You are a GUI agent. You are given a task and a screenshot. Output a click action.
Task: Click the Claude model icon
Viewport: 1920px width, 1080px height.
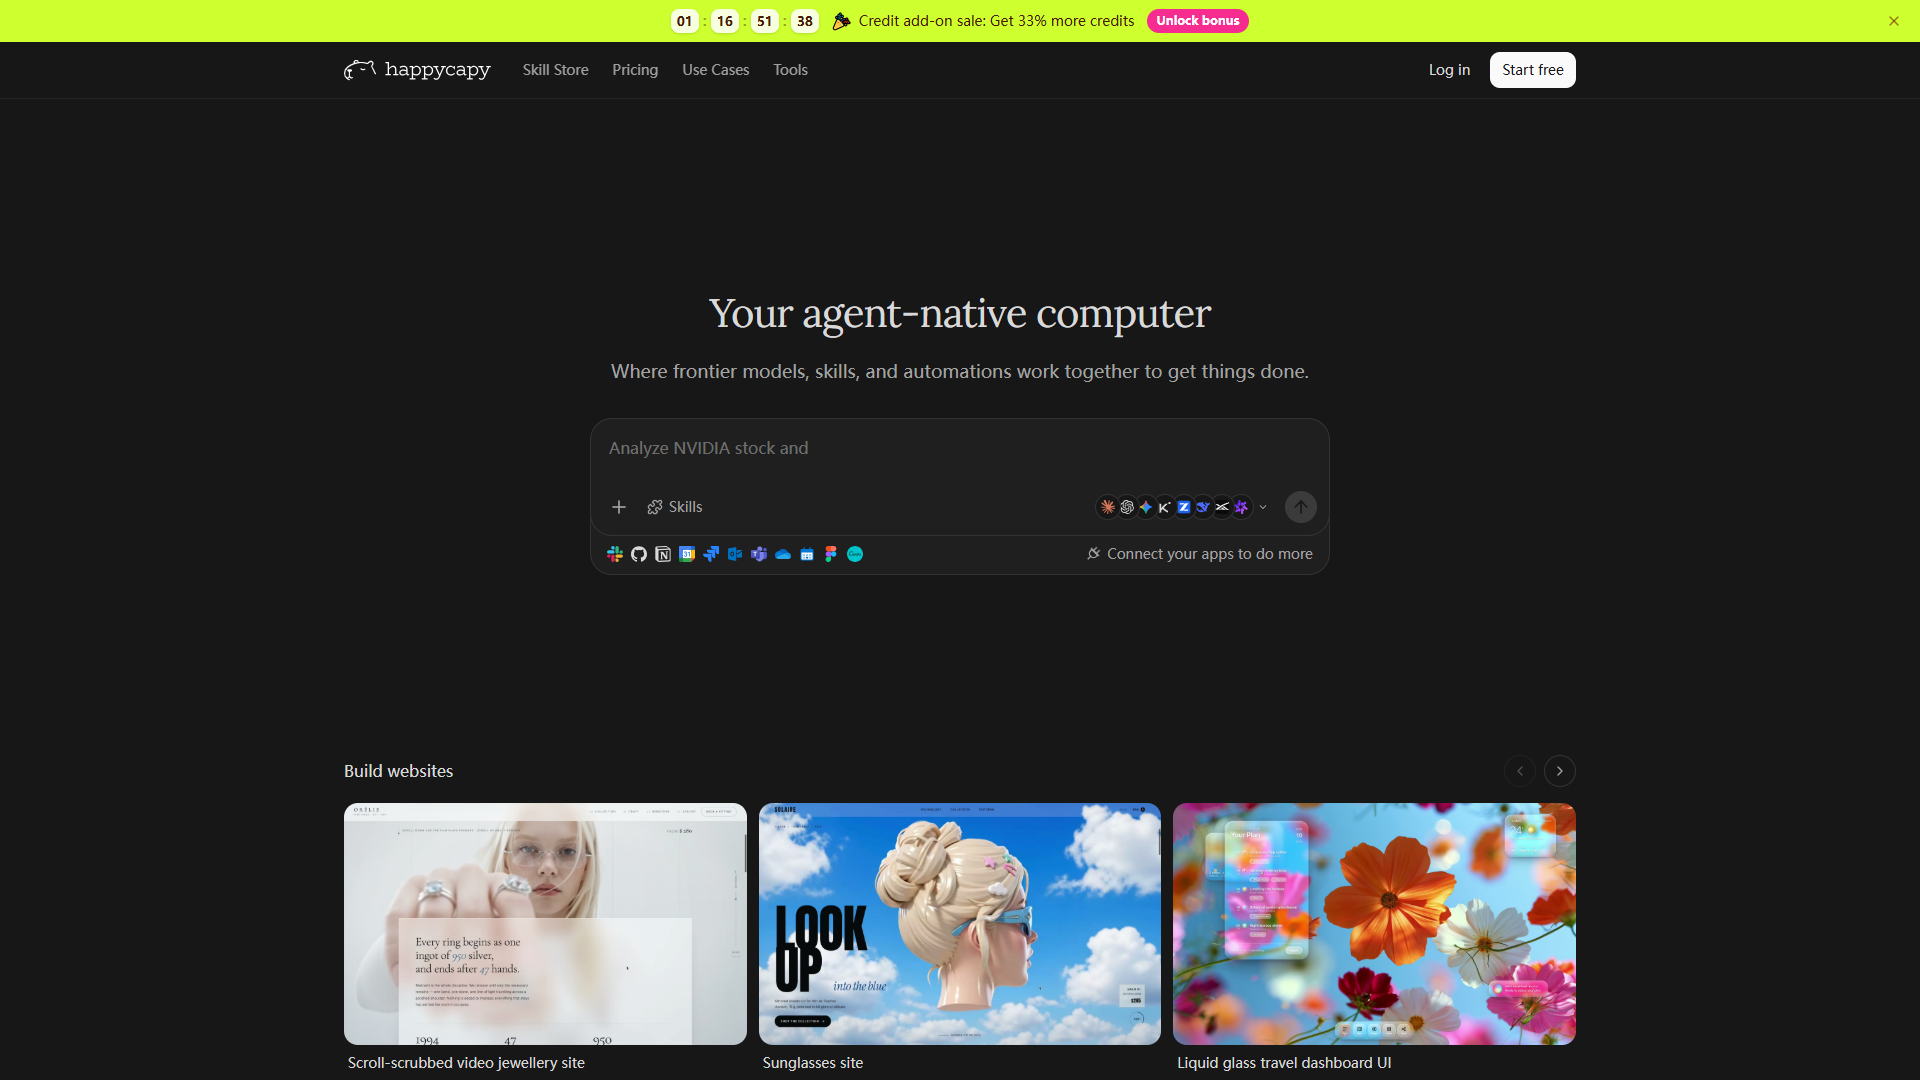point(1108,507)
